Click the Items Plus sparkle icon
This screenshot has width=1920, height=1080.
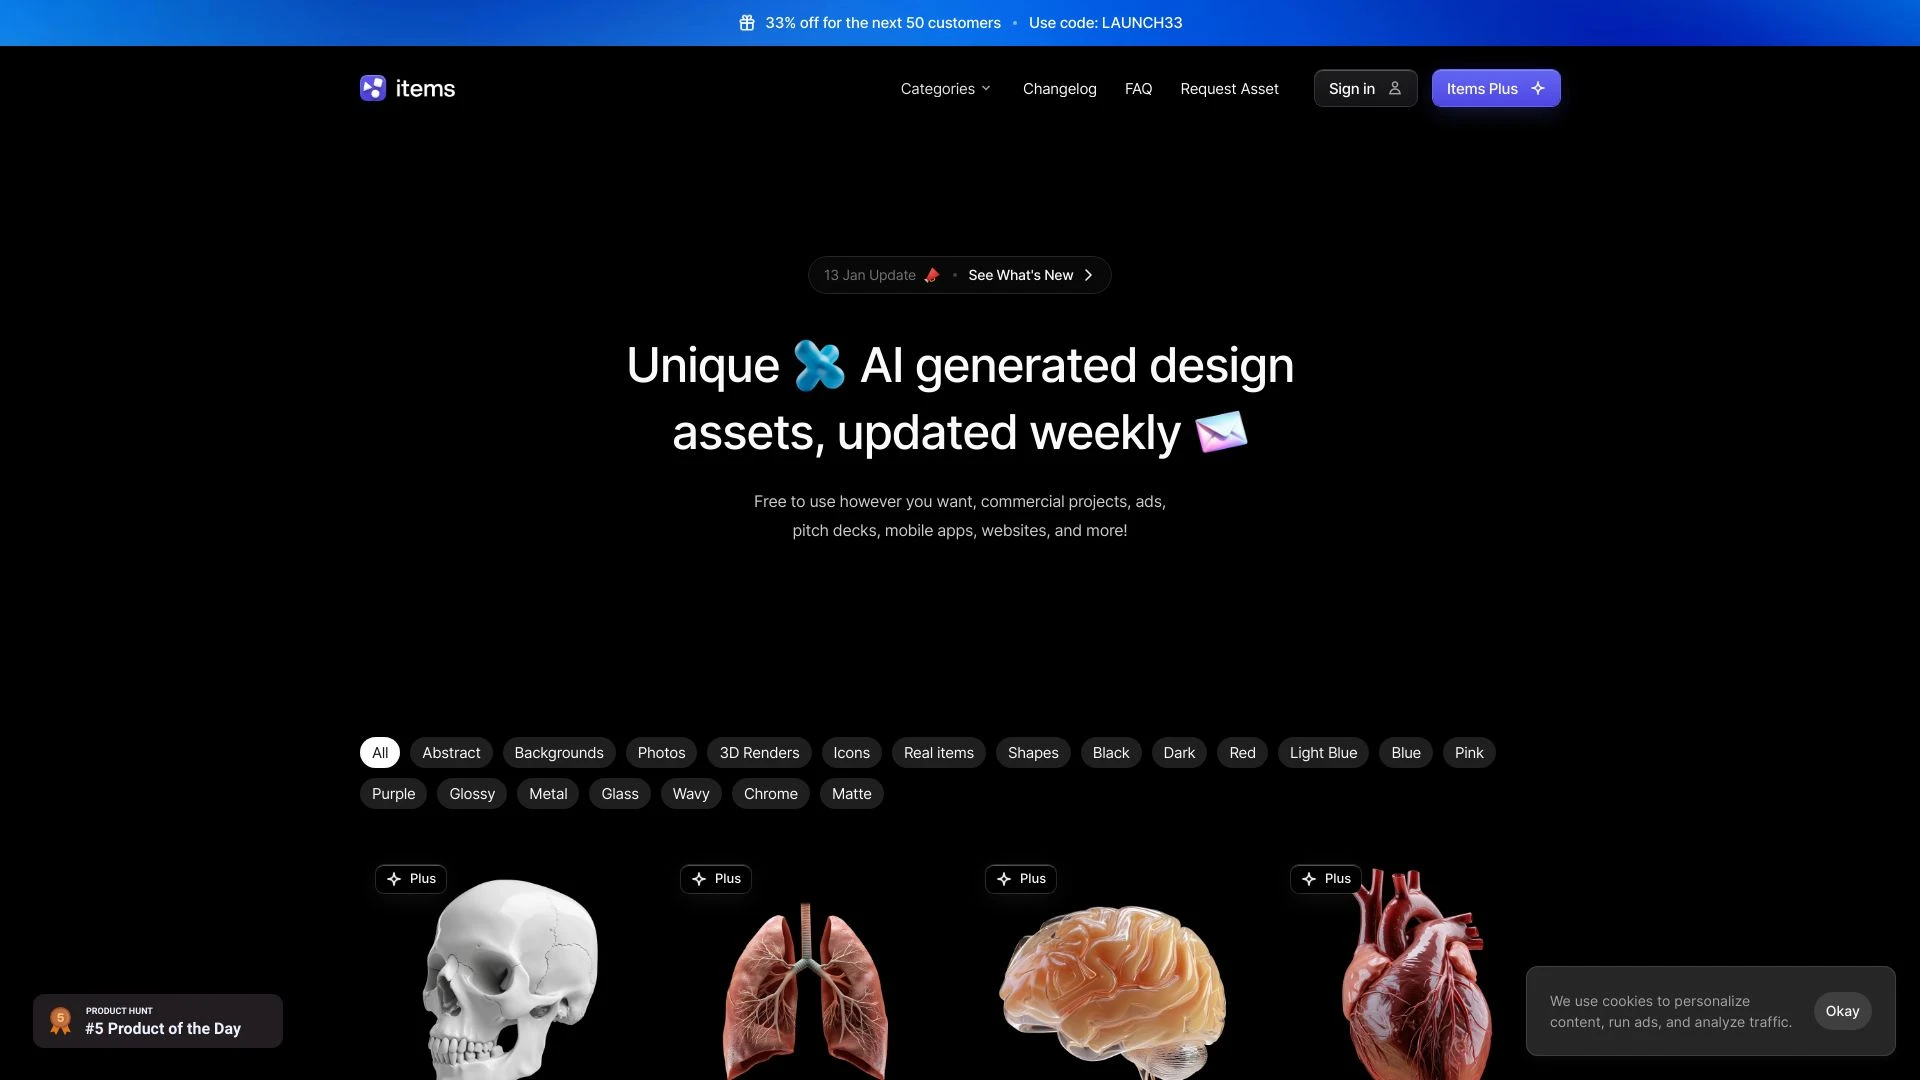(1538, 88)
